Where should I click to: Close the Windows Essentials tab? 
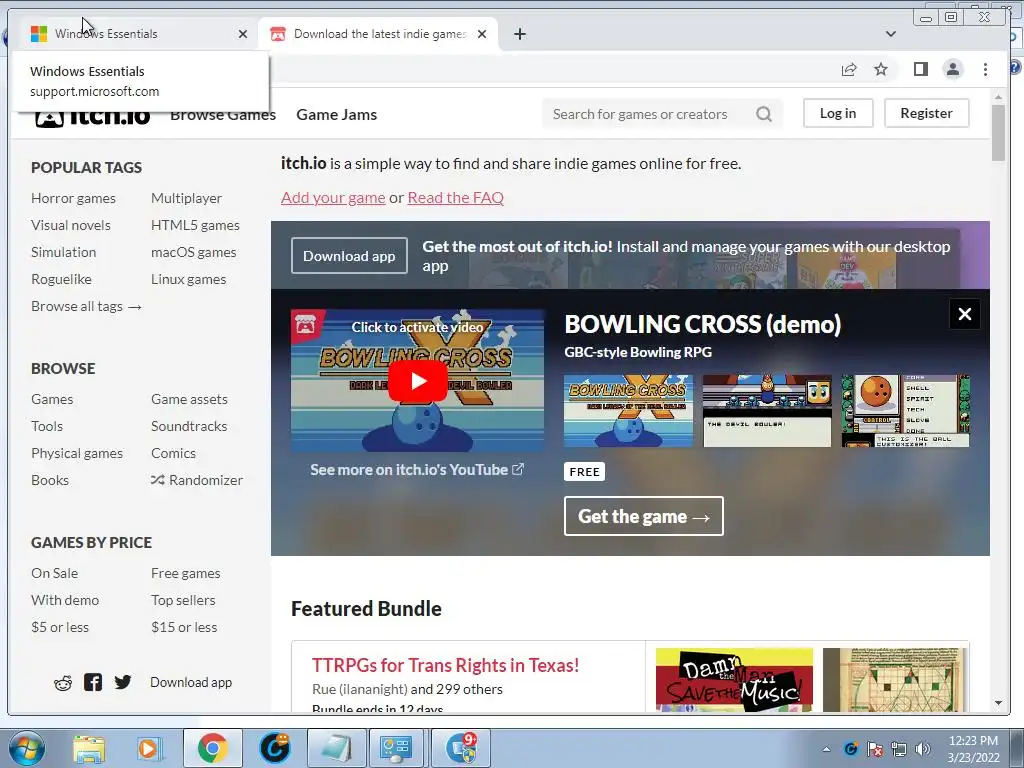point(243,34)
